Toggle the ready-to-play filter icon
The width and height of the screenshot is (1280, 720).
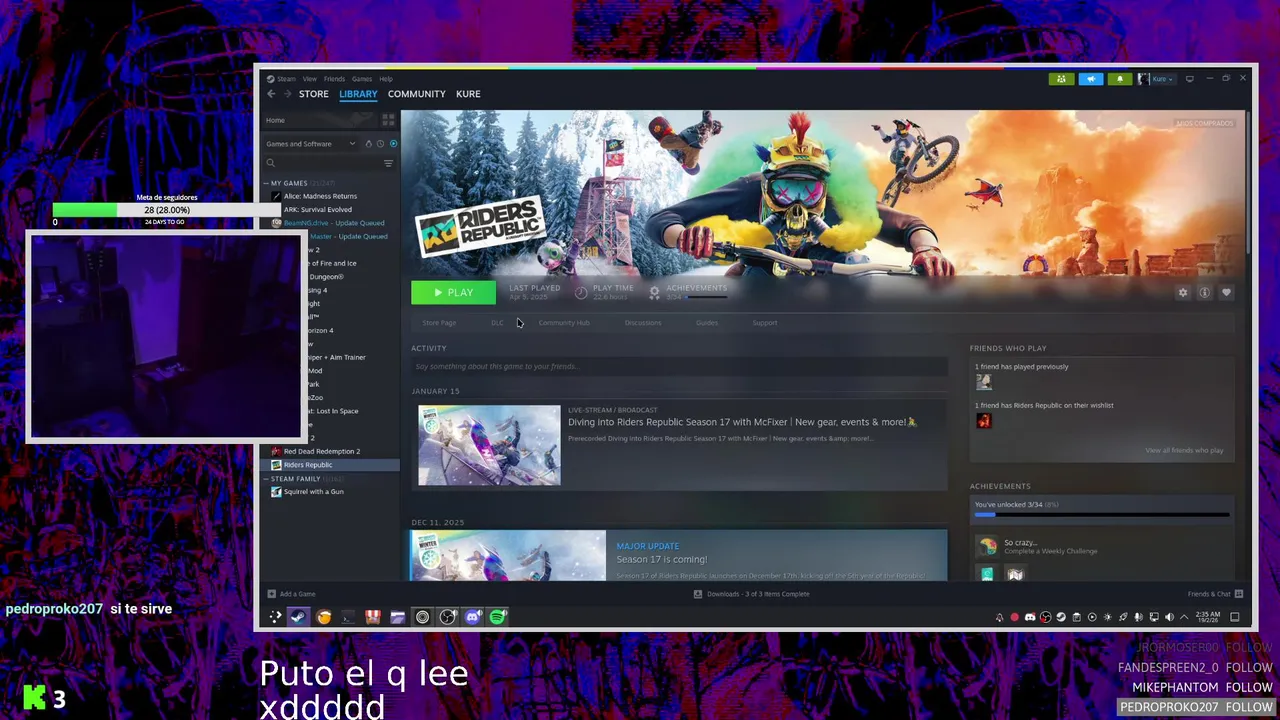(393, 144)
